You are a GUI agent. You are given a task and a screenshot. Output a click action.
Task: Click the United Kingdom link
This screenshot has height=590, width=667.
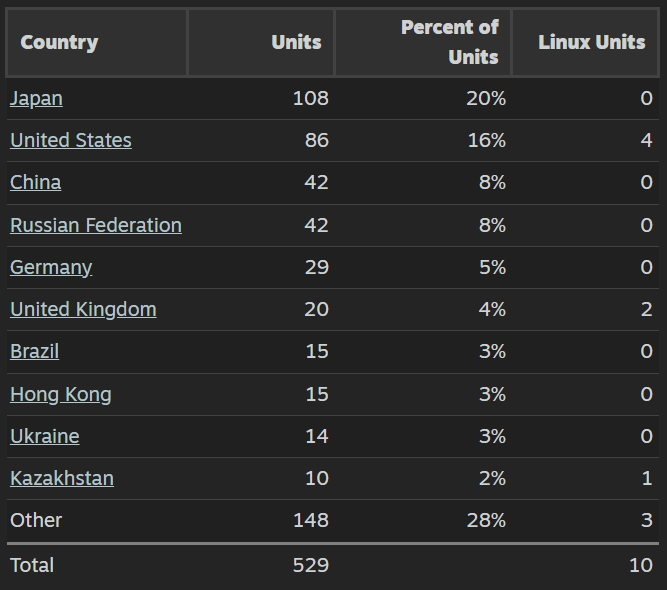point(83,309)
